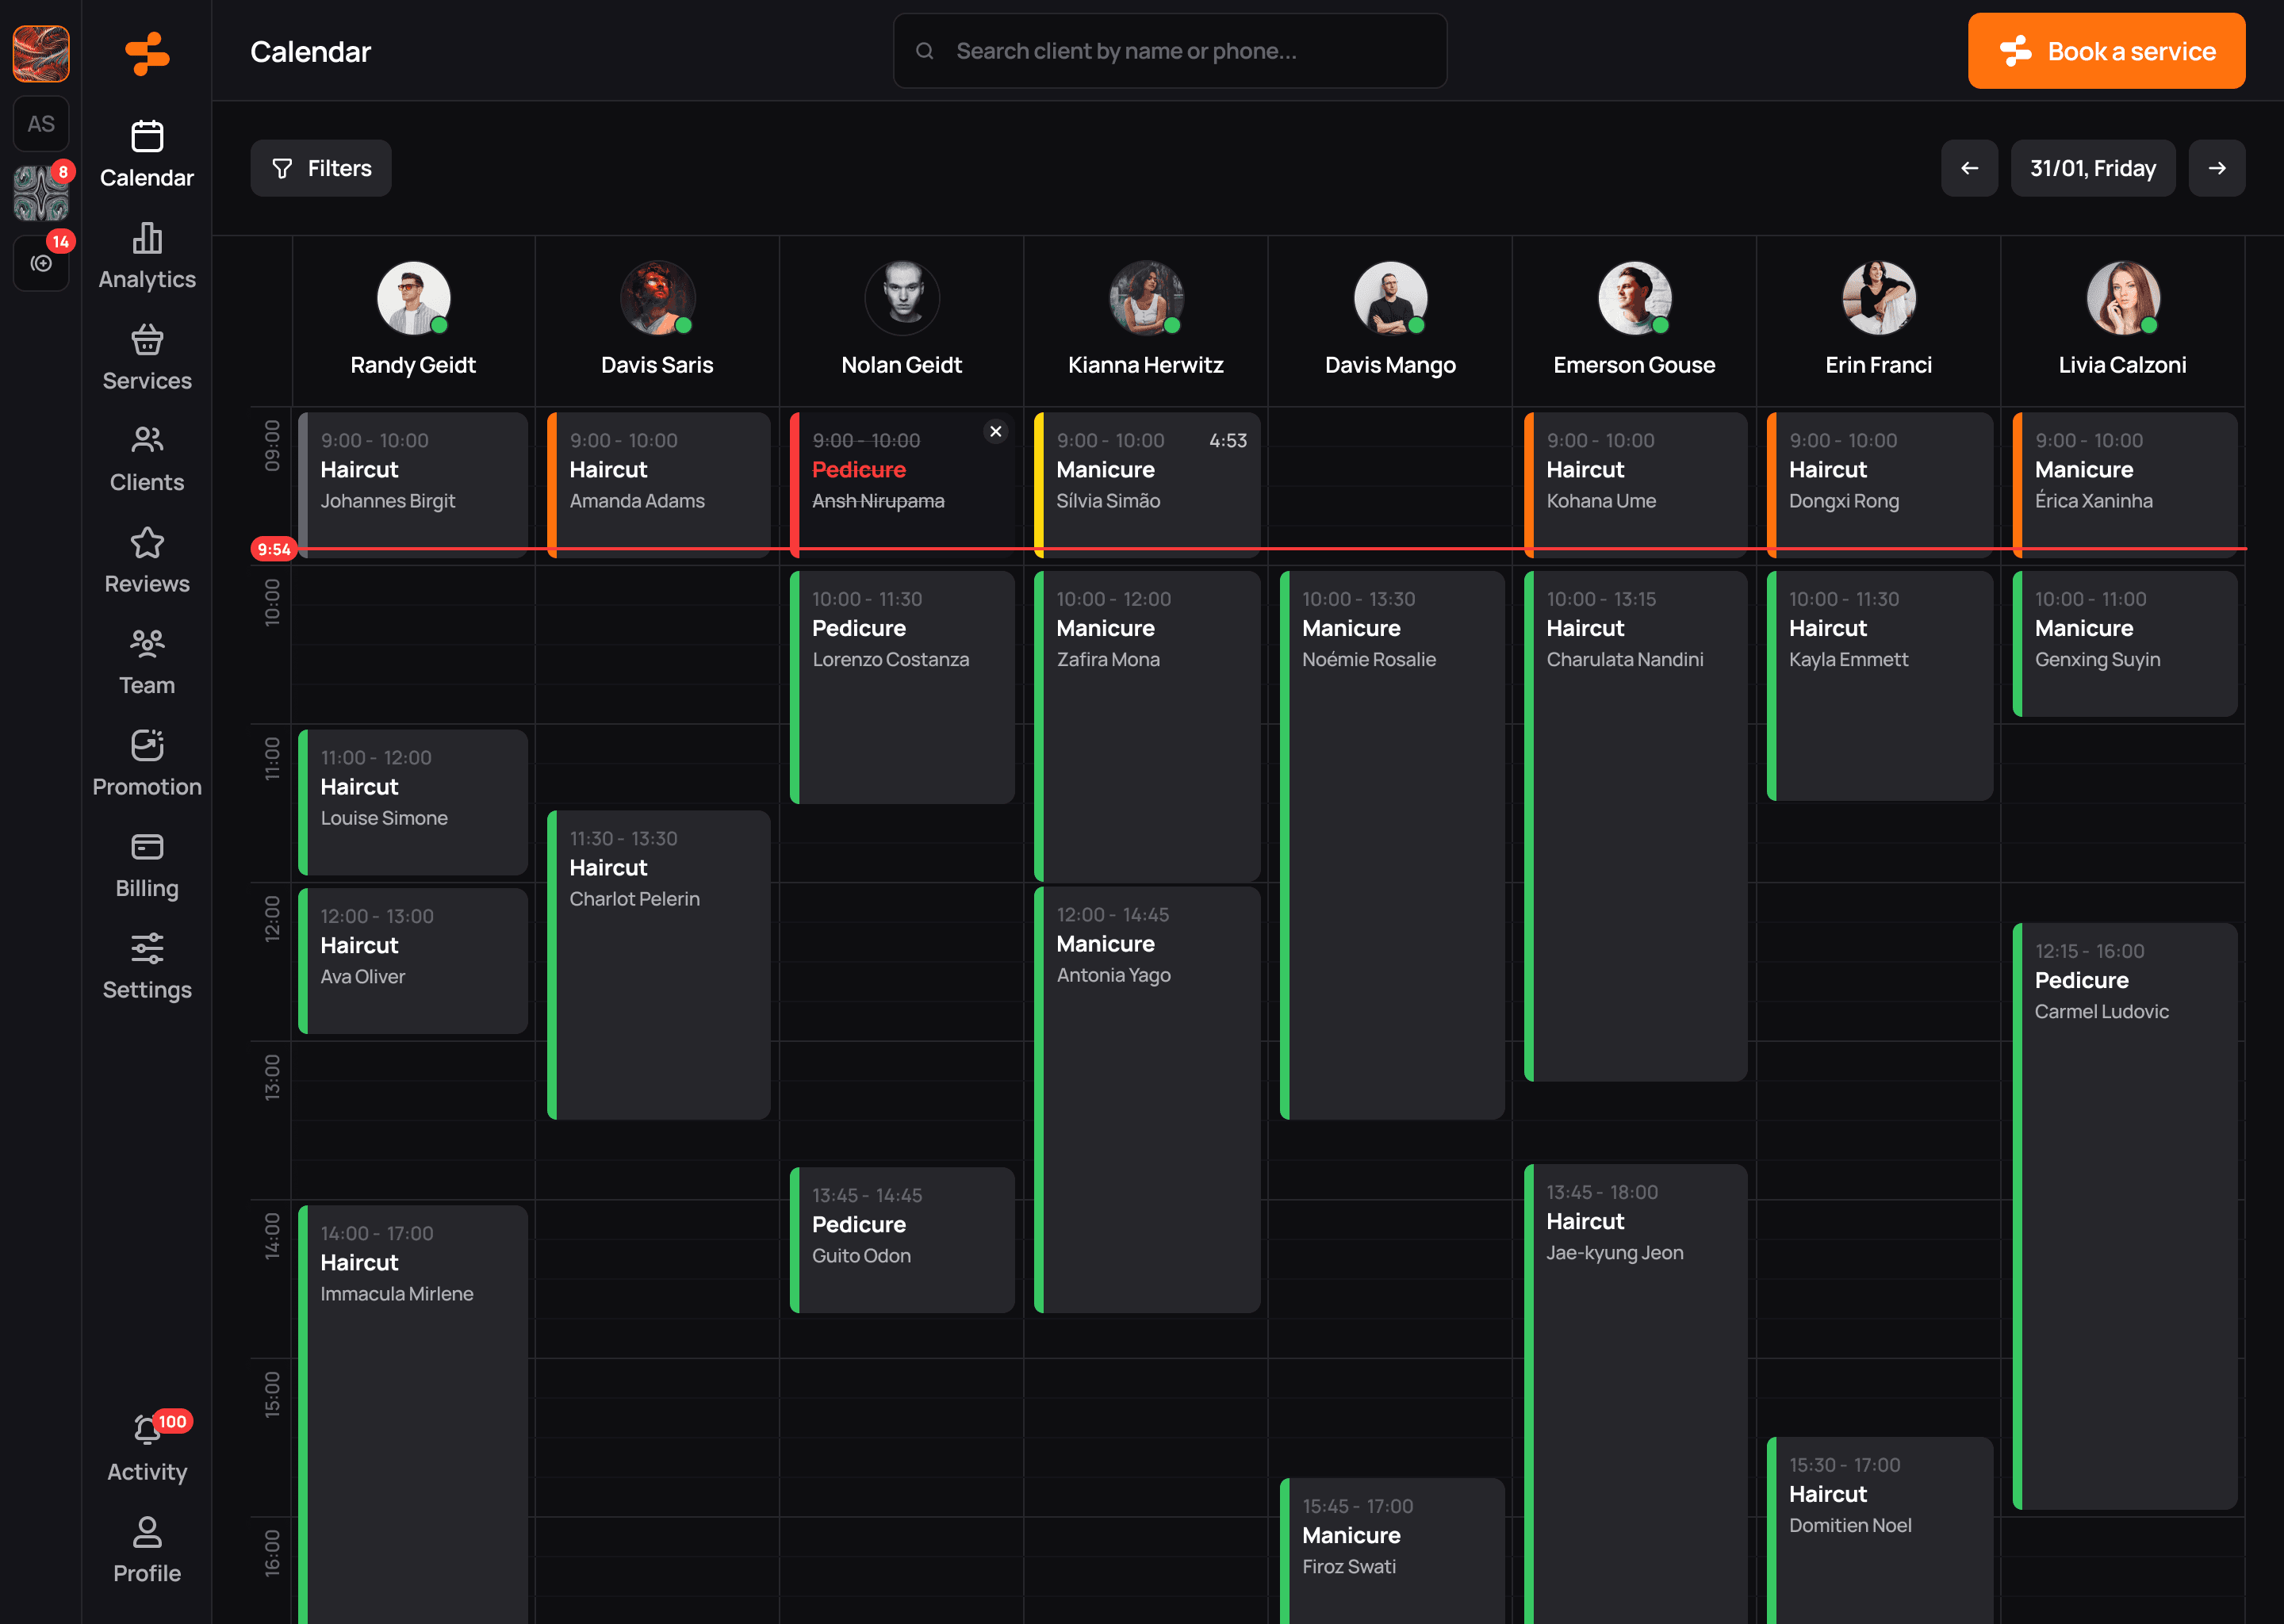Open Noémie Rosalie's manicure appointment
This screenshot has height=1624, width=2284.
[x=1392, y=845]
